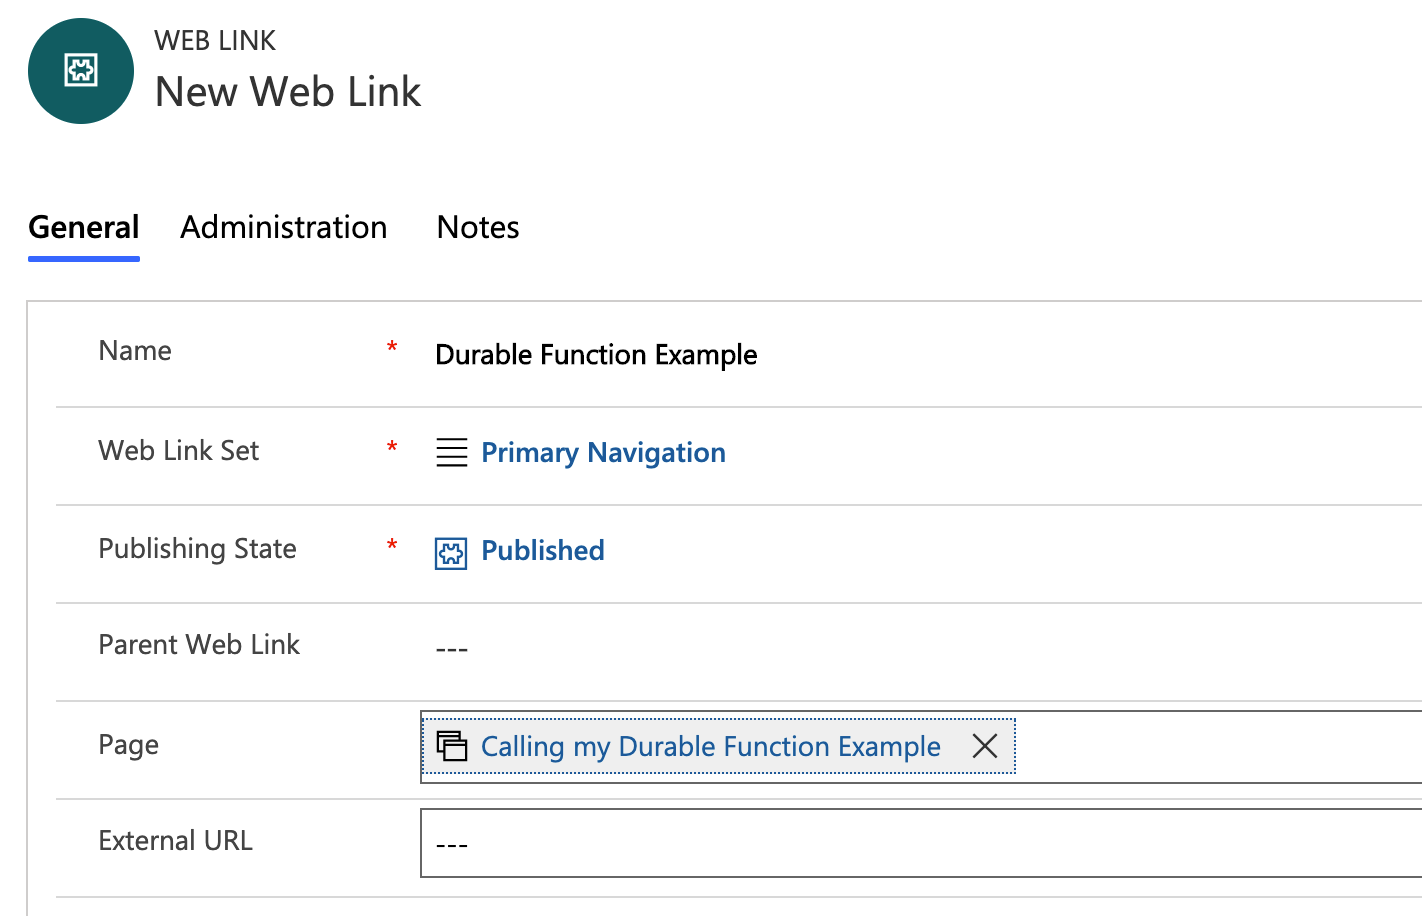Click the Name field label
The height and width of the screenshot is (916, 1422).
(x=135, y=351)
